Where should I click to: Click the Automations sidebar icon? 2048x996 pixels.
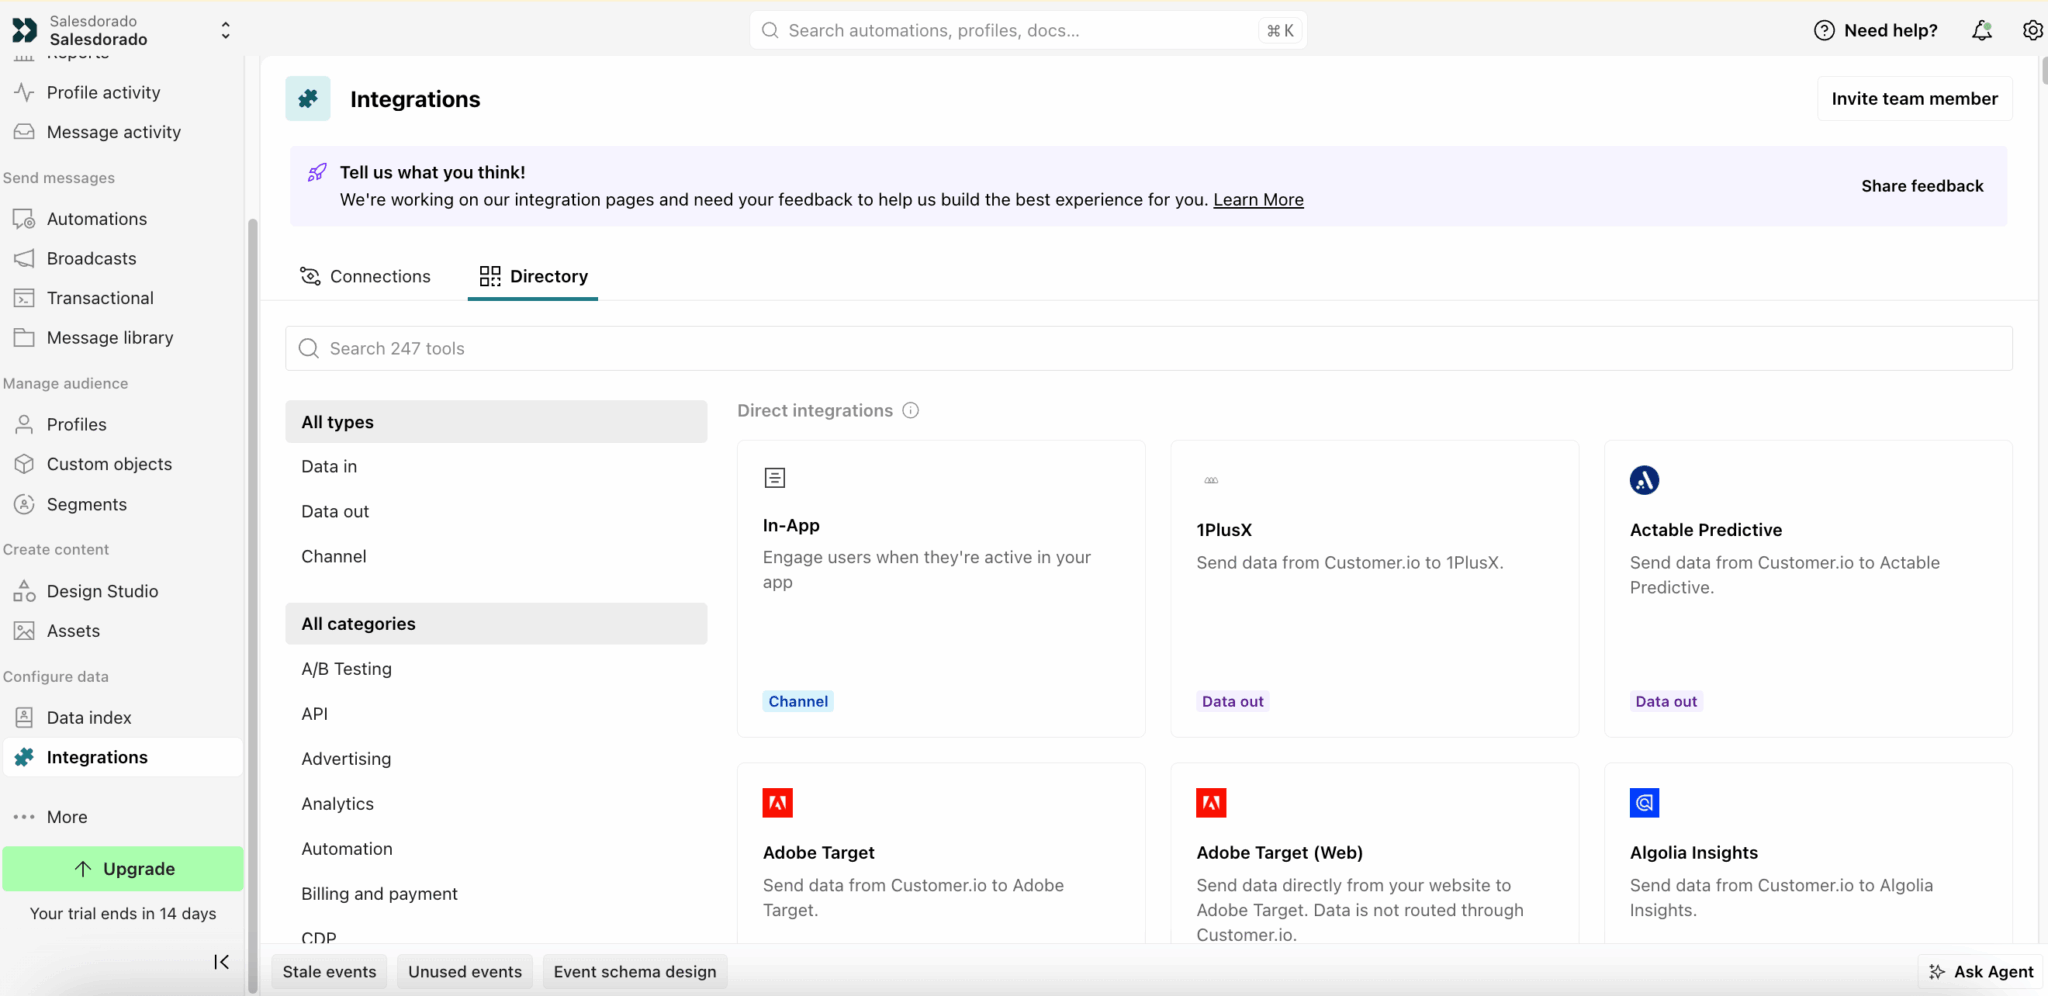(x=24, y=219)
